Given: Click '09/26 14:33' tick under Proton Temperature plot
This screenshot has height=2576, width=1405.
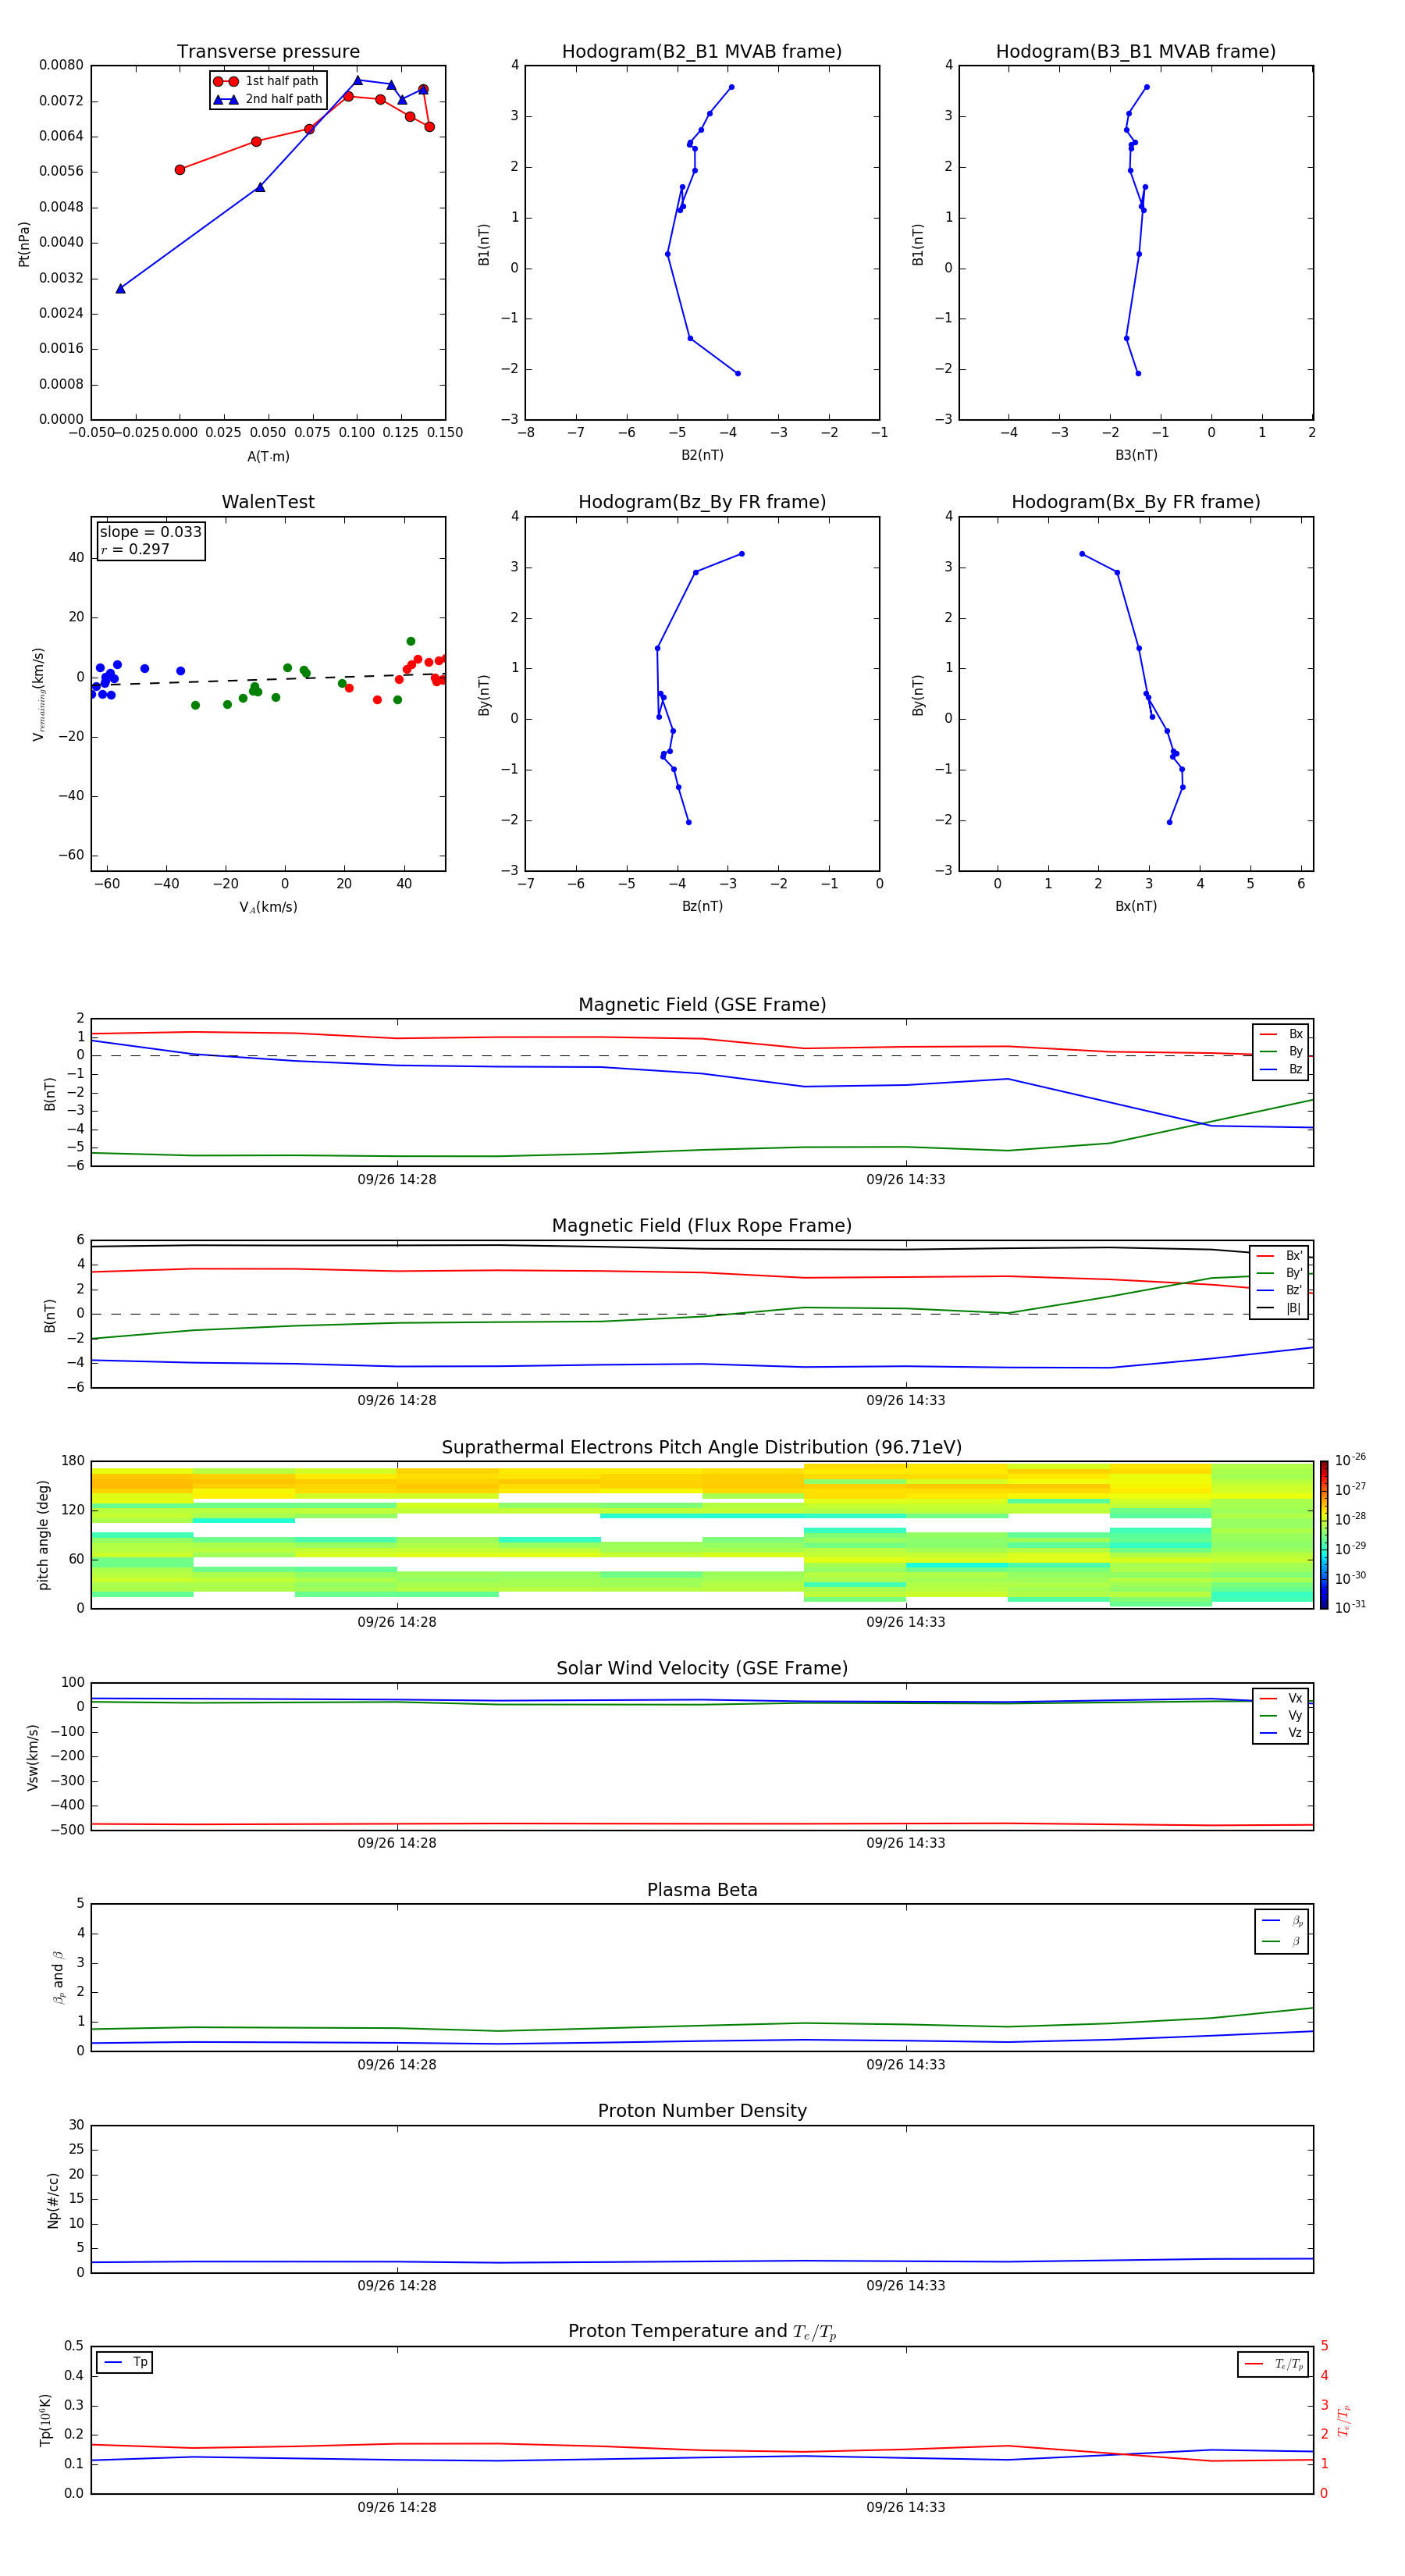Looking at the screenshot, I should click(906, 2507).
